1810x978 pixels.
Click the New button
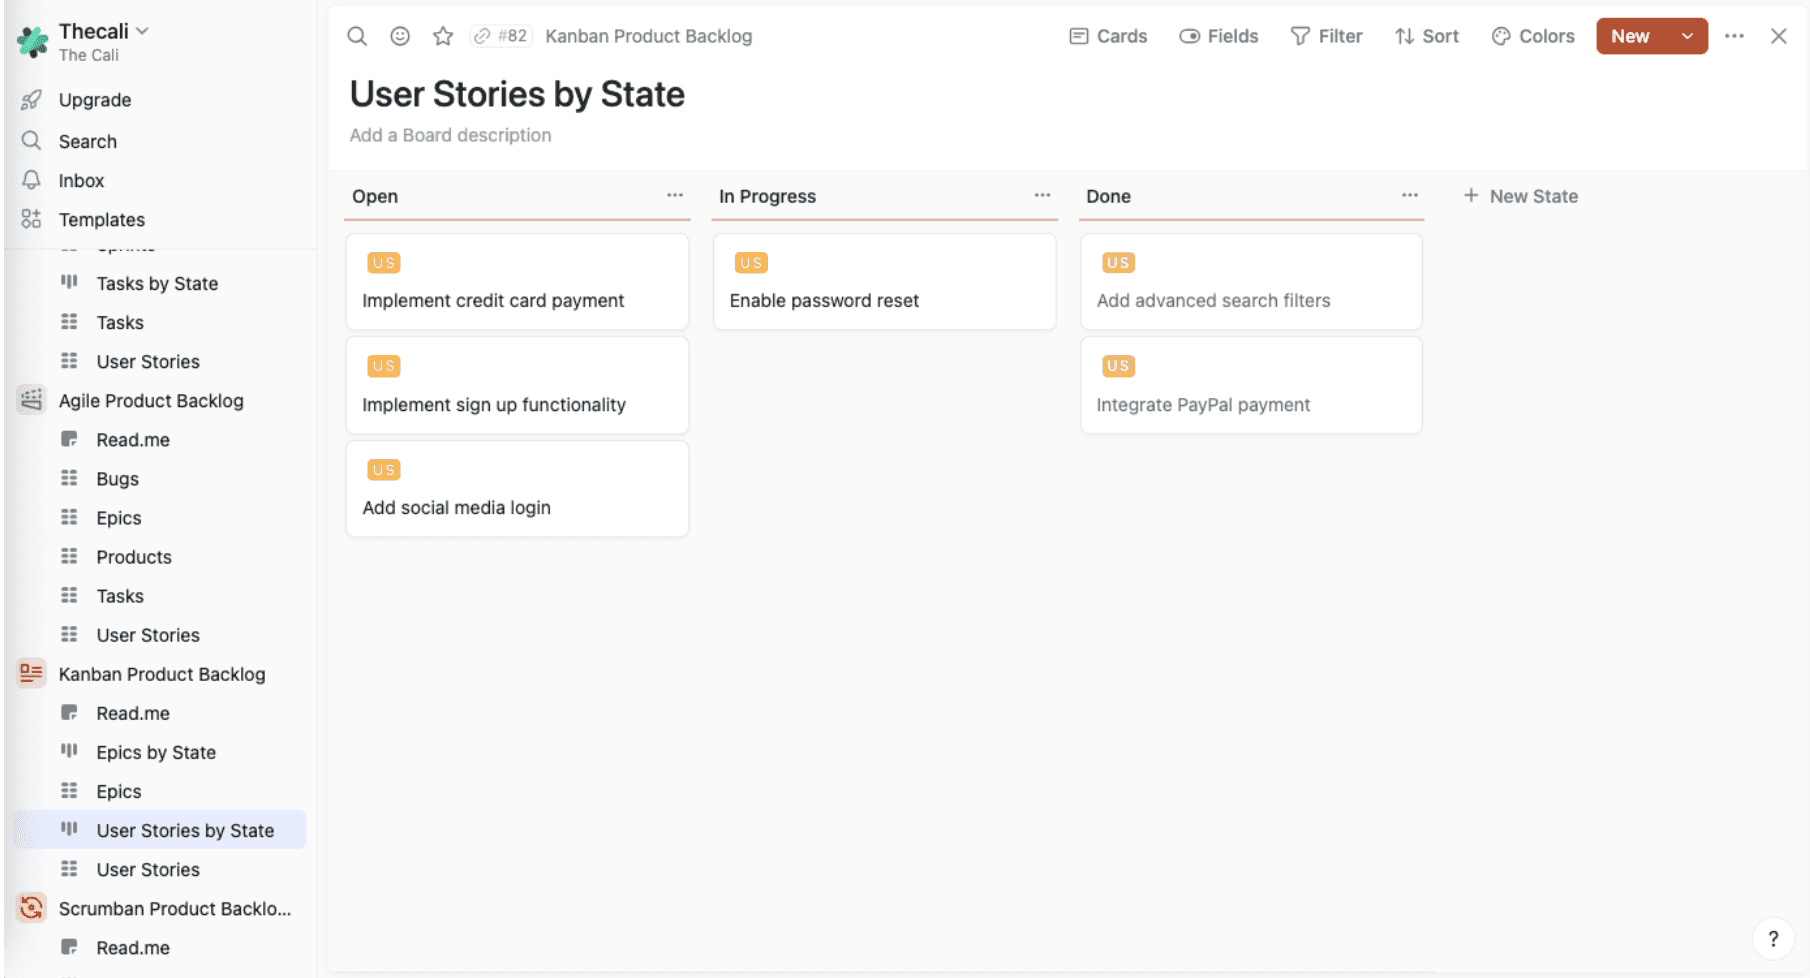1630,35
